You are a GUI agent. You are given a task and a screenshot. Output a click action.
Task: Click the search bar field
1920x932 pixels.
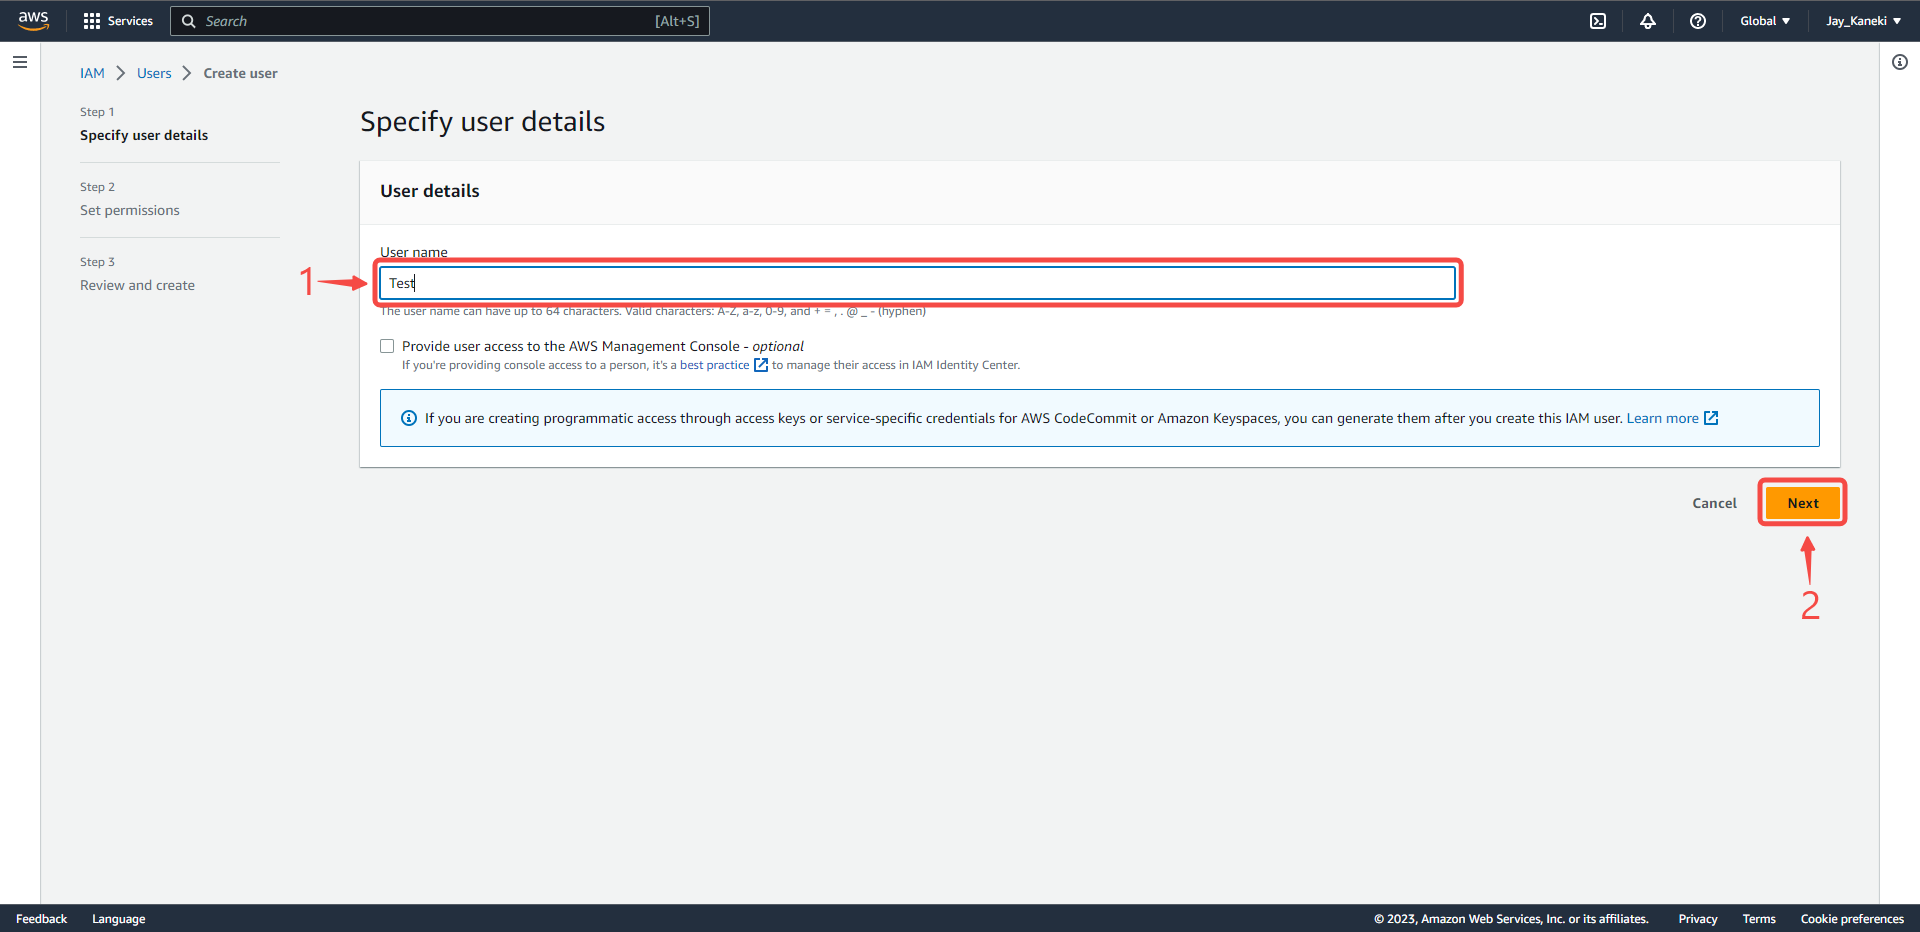pyautogui.click(x=440, y=21)
